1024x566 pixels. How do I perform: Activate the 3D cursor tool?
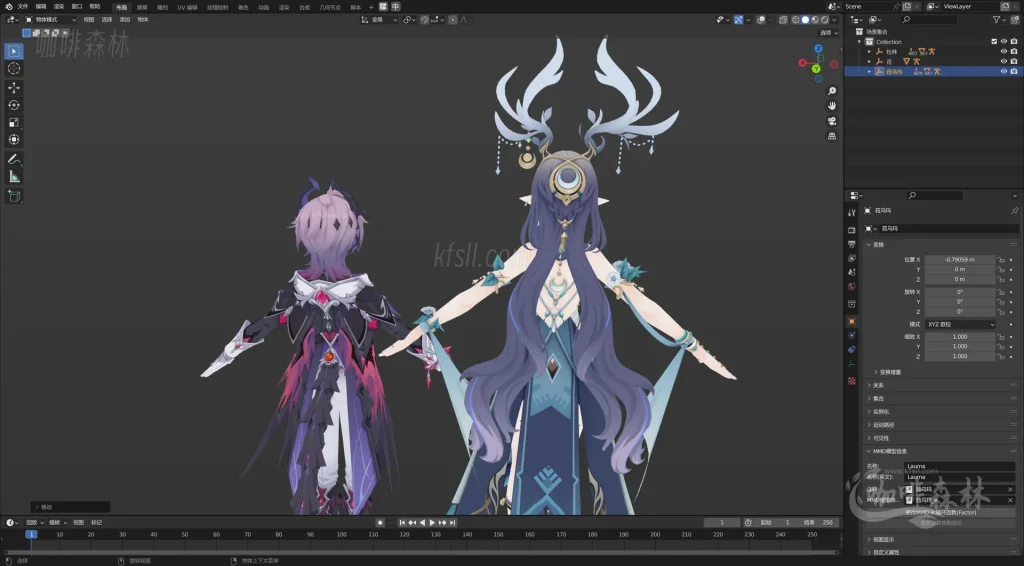pos(14,69)
